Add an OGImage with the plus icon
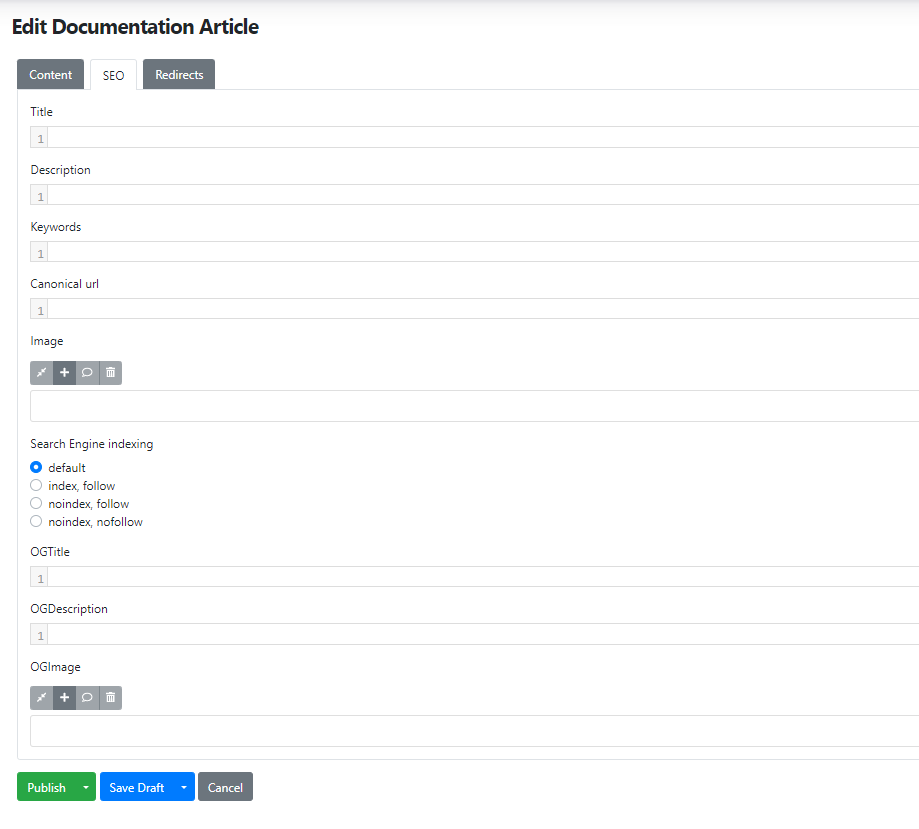This screenshot has height=829, width=919. click(65, 698)
